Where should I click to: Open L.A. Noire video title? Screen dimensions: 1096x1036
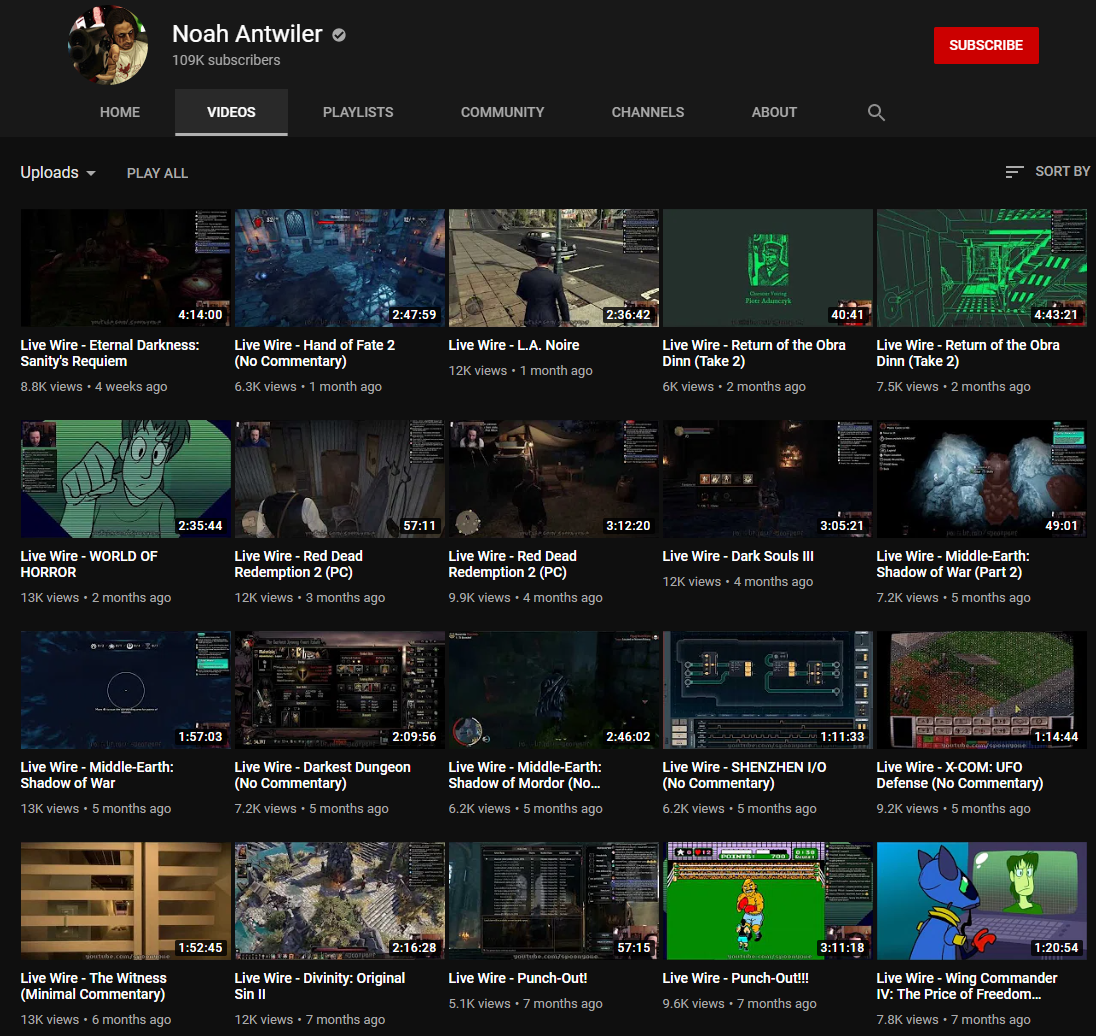(514, 345)
